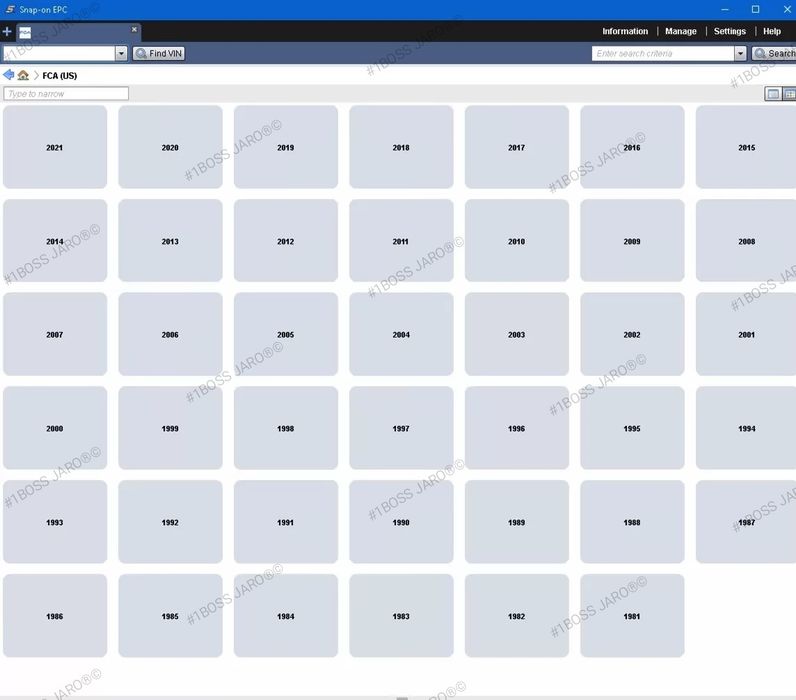This screenshot has height=700, width=796.
Task: Choose model year 1986
Action: click(x=55, y=616)
